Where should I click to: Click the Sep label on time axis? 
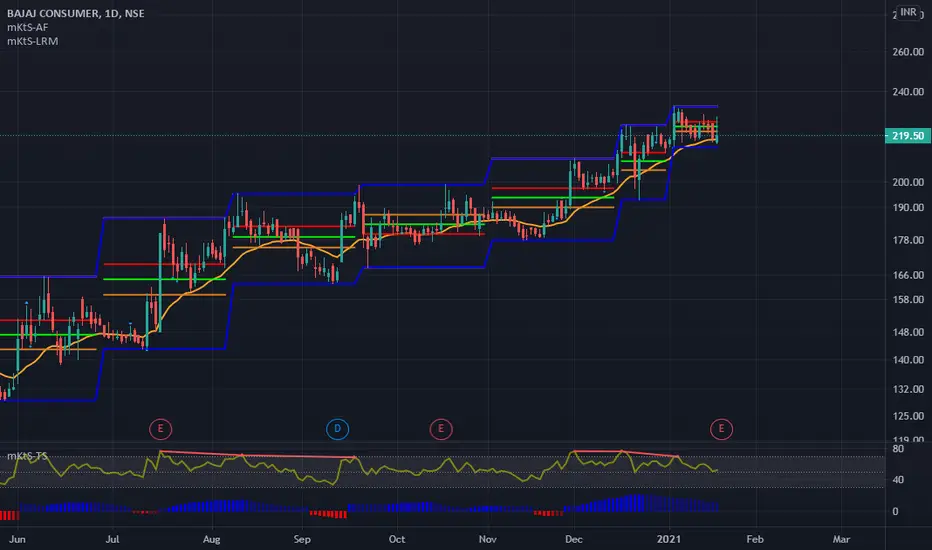(302, 539)
